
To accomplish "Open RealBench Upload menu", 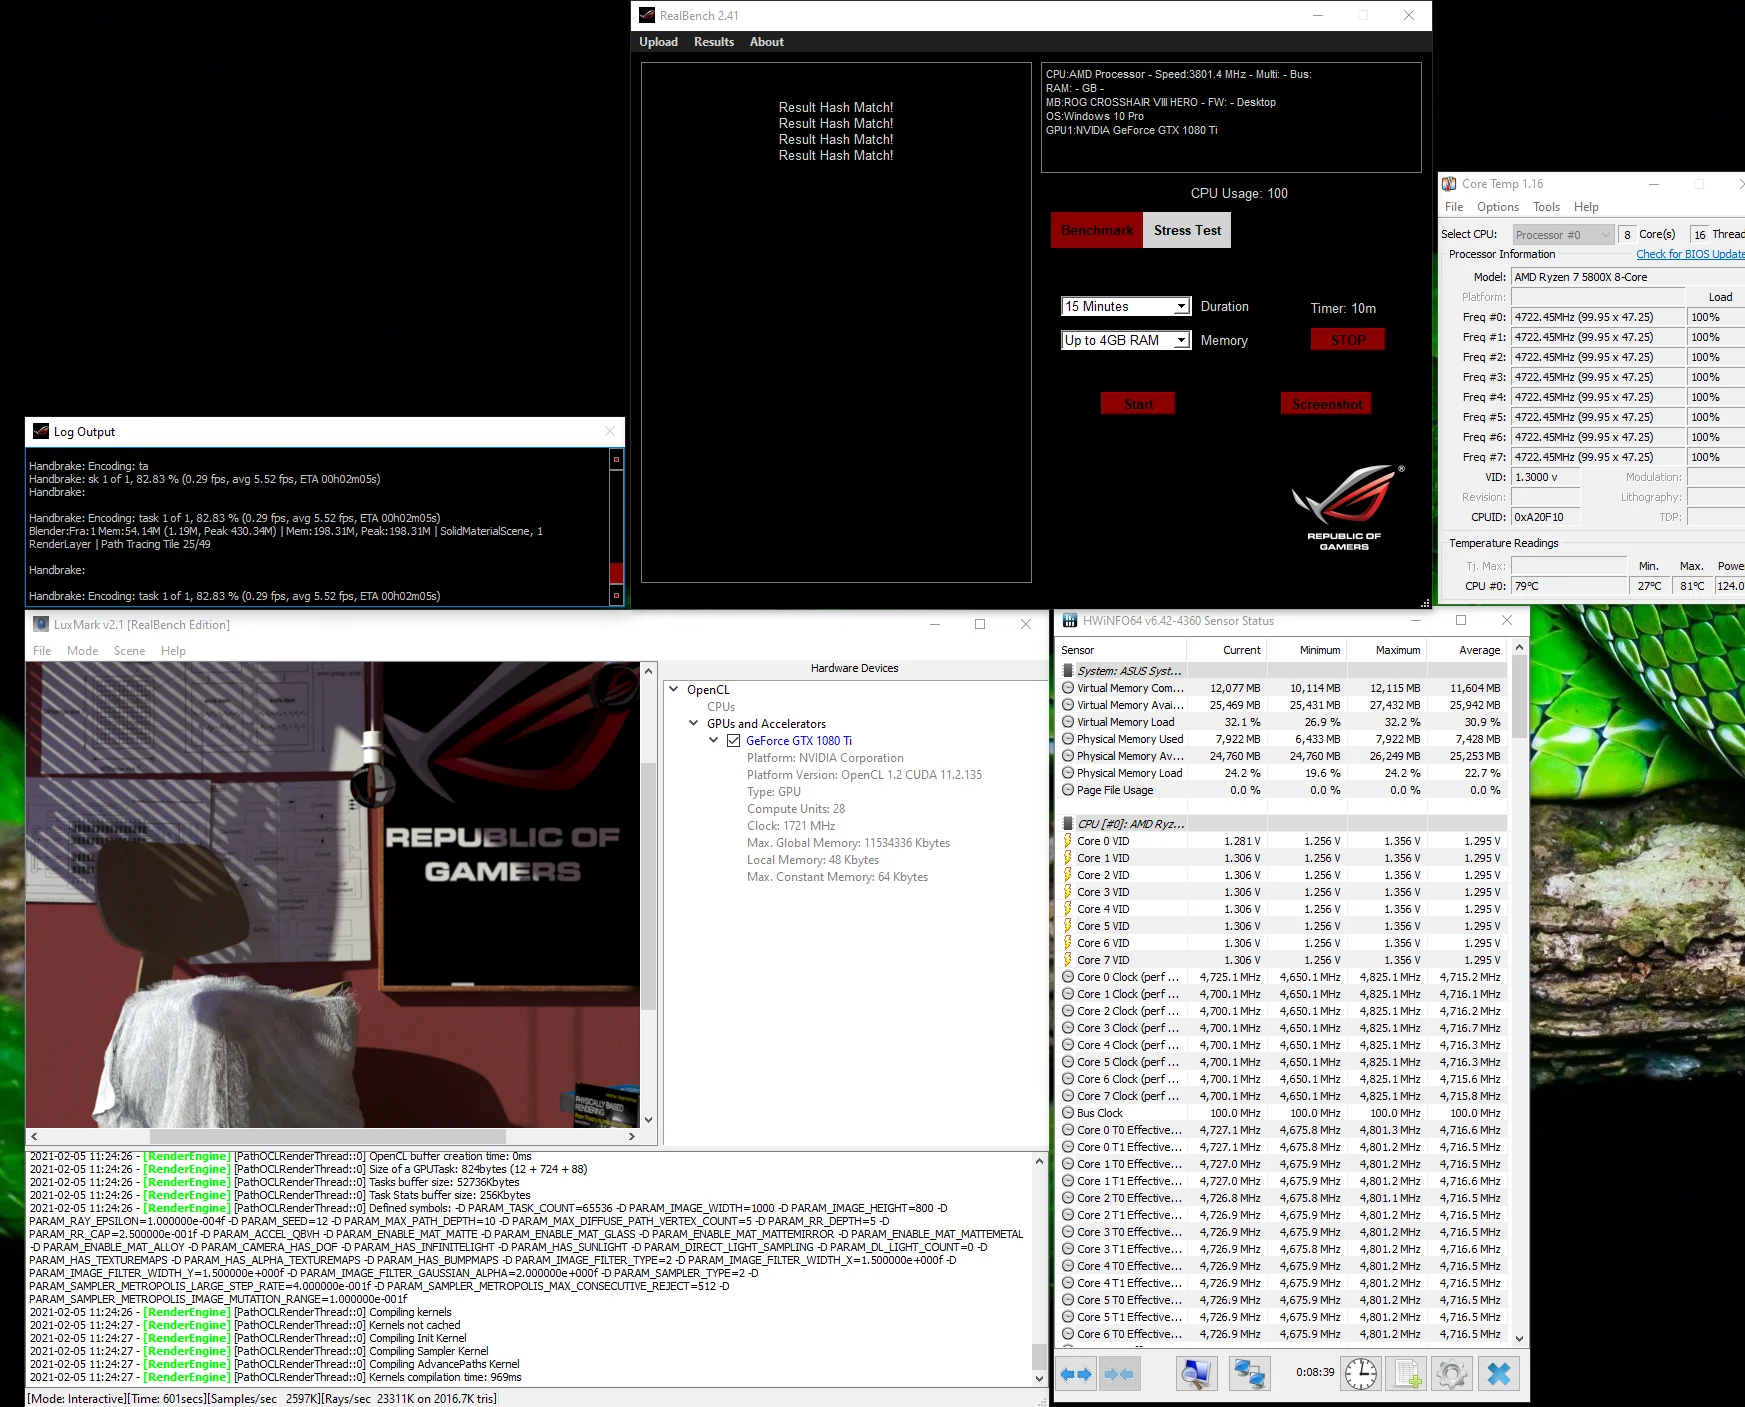I will click(x=658, y=42).
